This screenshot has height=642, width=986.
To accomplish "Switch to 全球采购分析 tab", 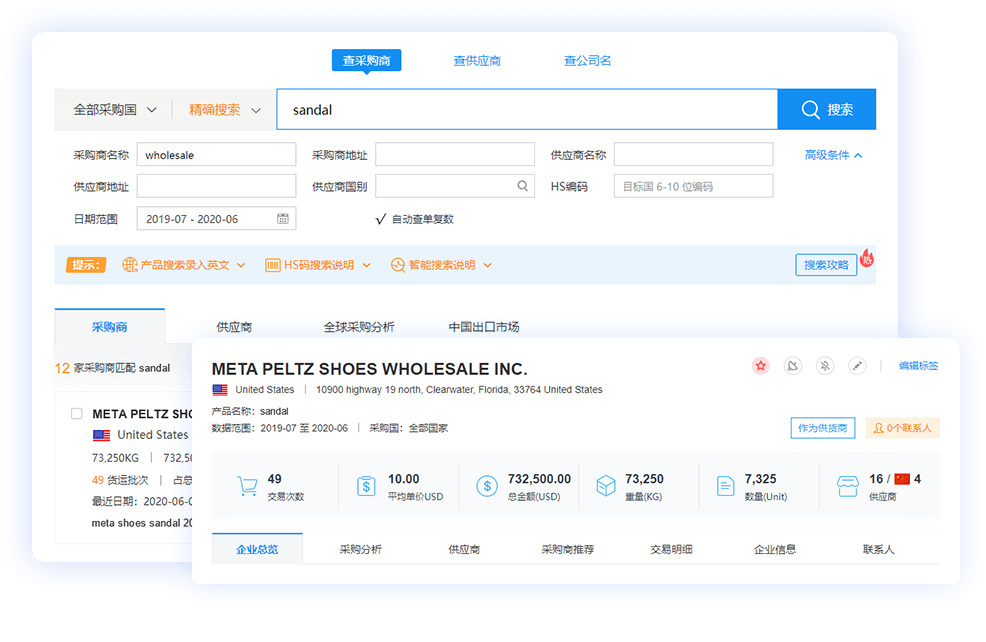I will point(358,327).
